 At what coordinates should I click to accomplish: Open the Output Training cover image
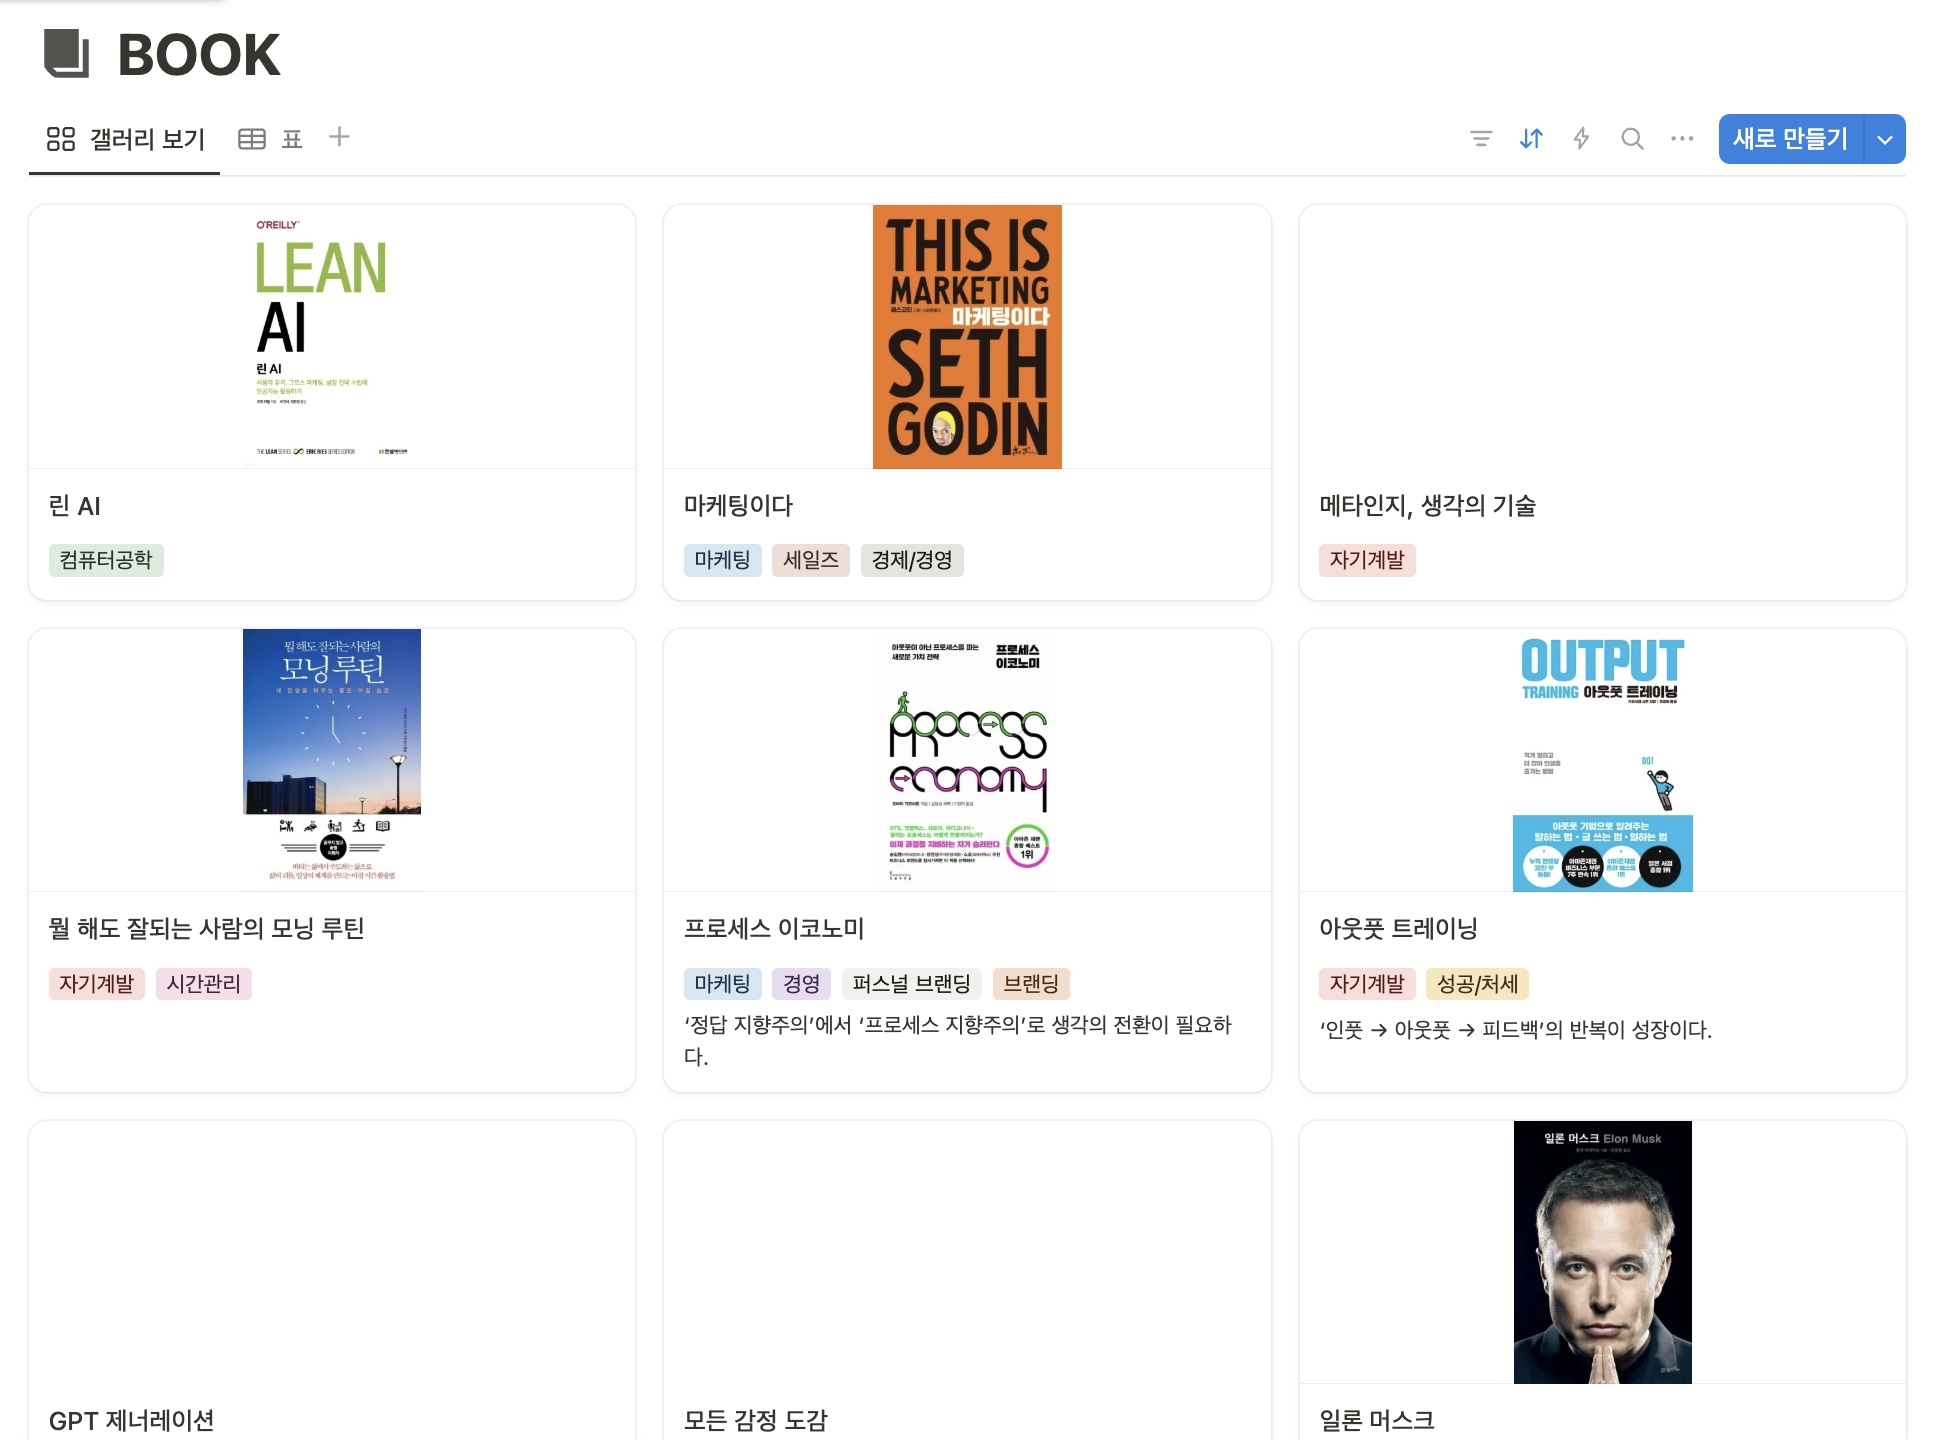pos(1602,760)
